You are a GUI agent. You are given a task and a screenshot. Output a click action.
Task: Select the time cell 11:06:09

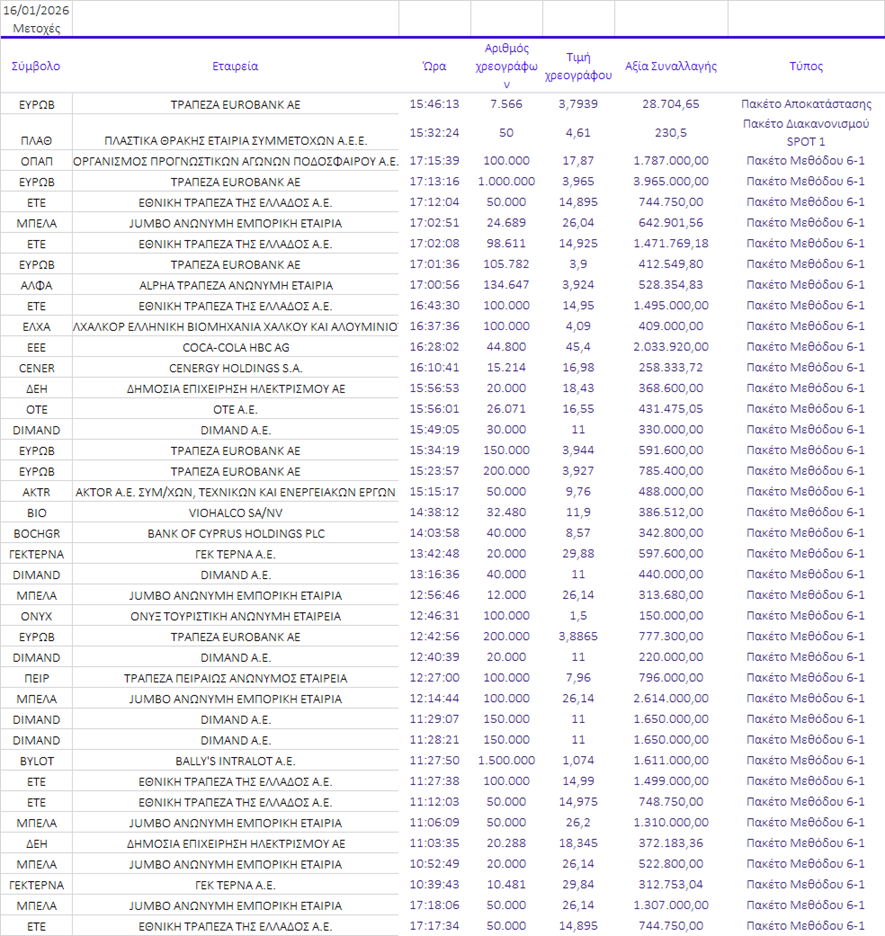[x=434, y=823]
